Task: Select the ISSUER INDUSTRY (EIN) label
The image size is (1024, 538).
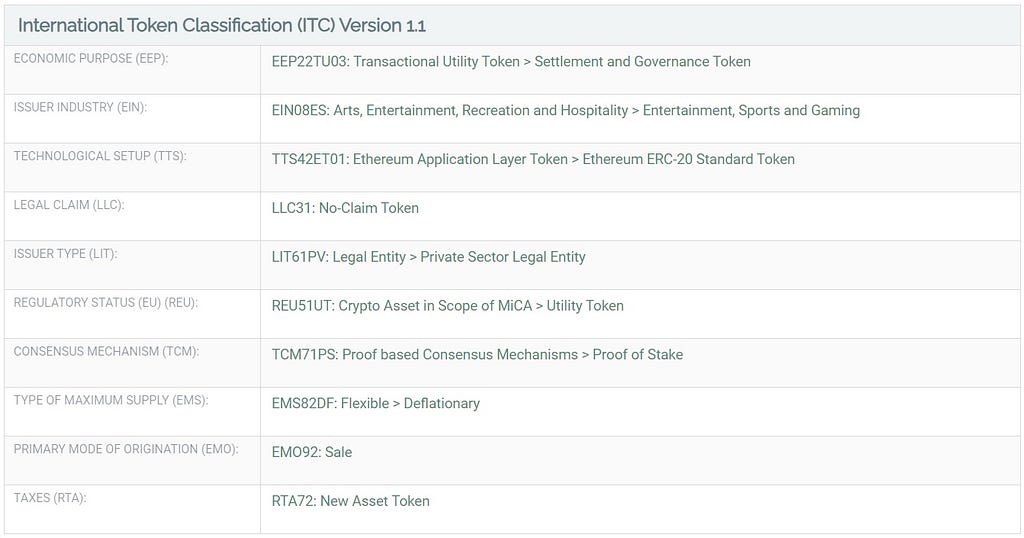Action: point(80,107)
